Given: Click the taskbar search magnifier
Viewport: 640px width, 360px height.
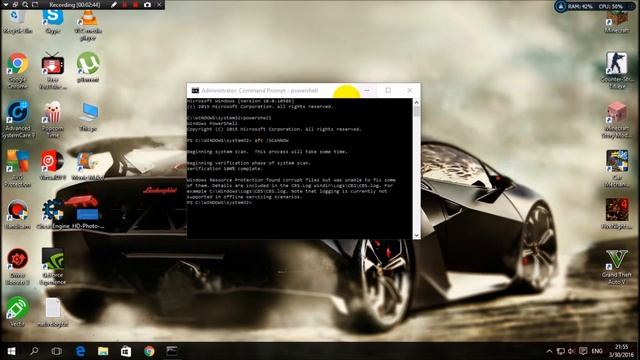Looking at the screenshot, I should pos(34,351).
